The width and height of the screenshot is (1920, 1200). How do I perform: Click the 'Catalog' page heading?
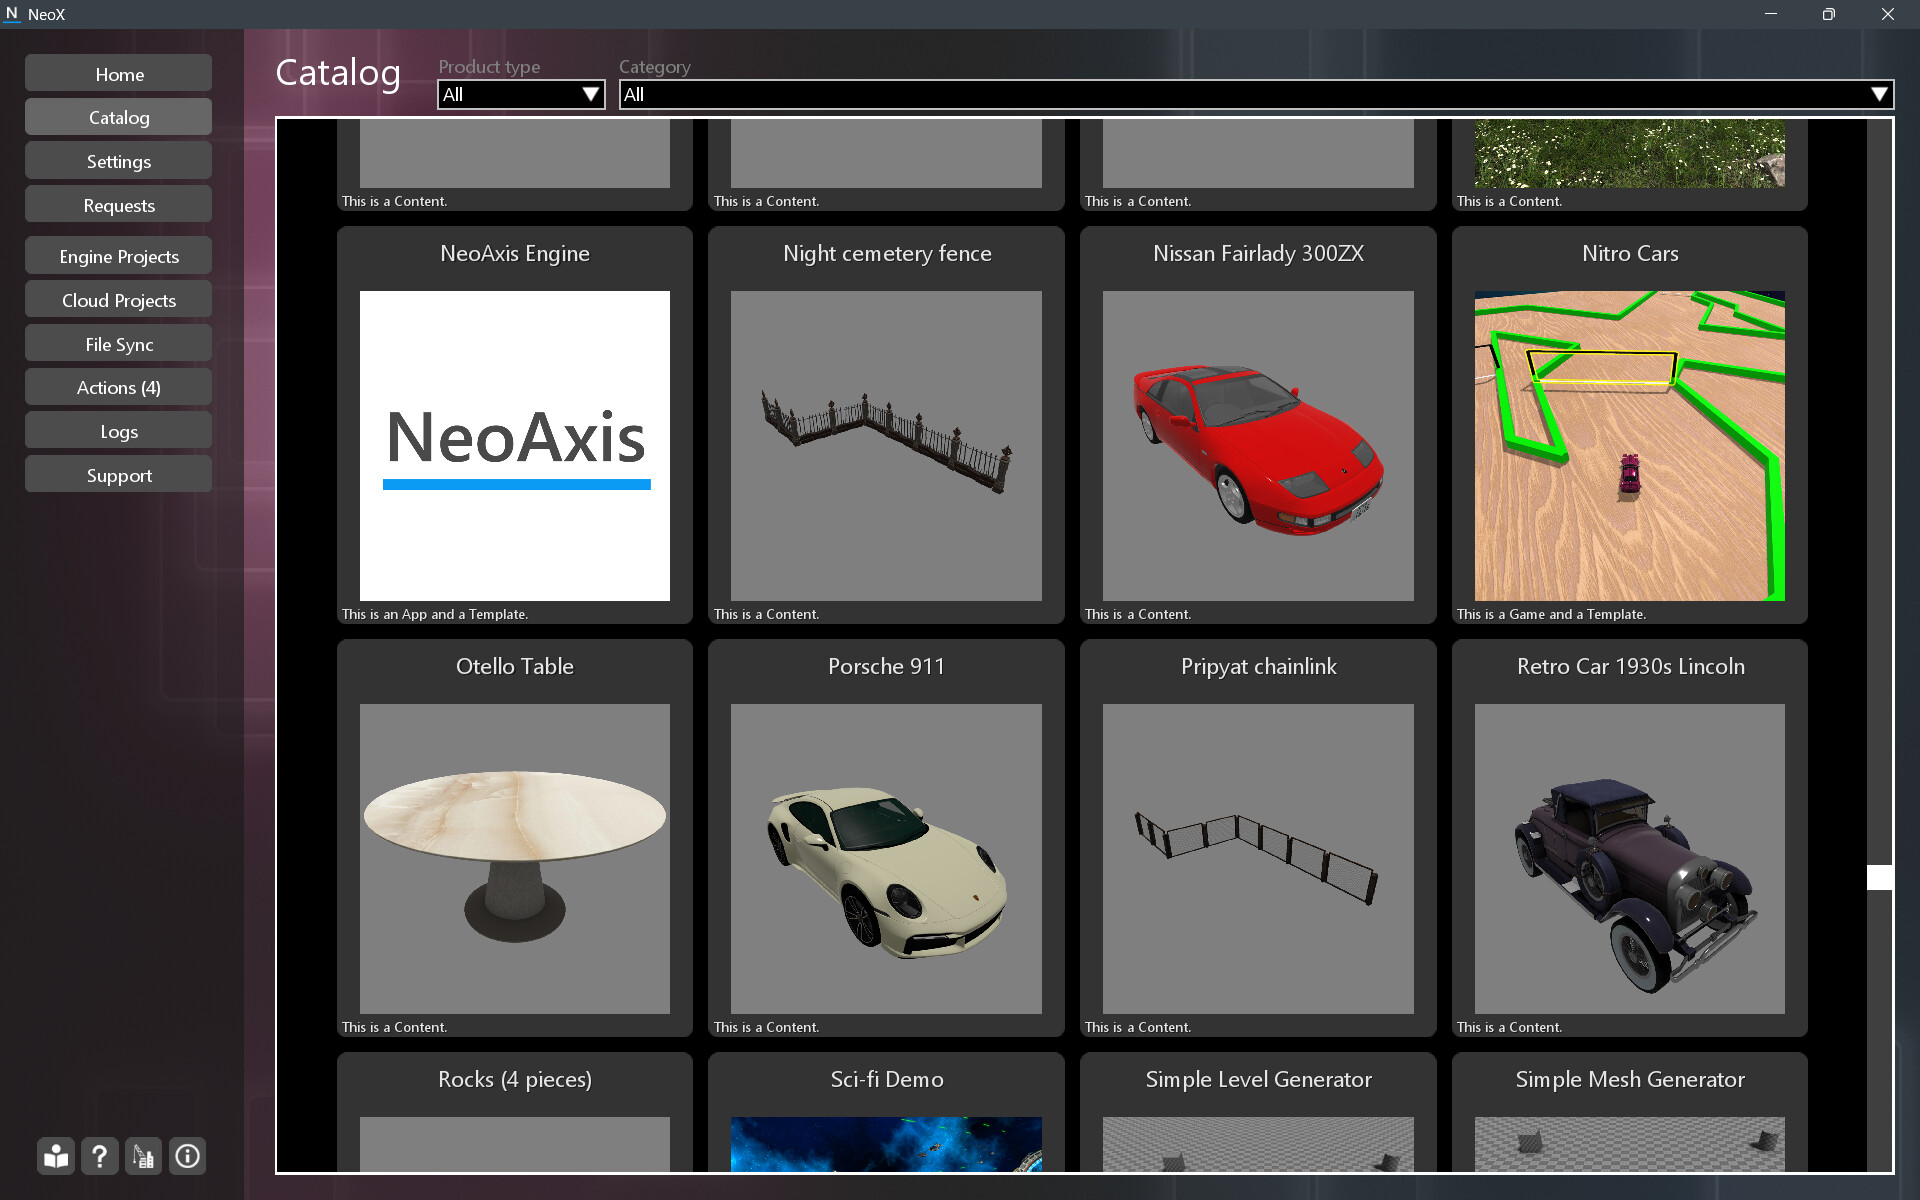pos(338,73)
